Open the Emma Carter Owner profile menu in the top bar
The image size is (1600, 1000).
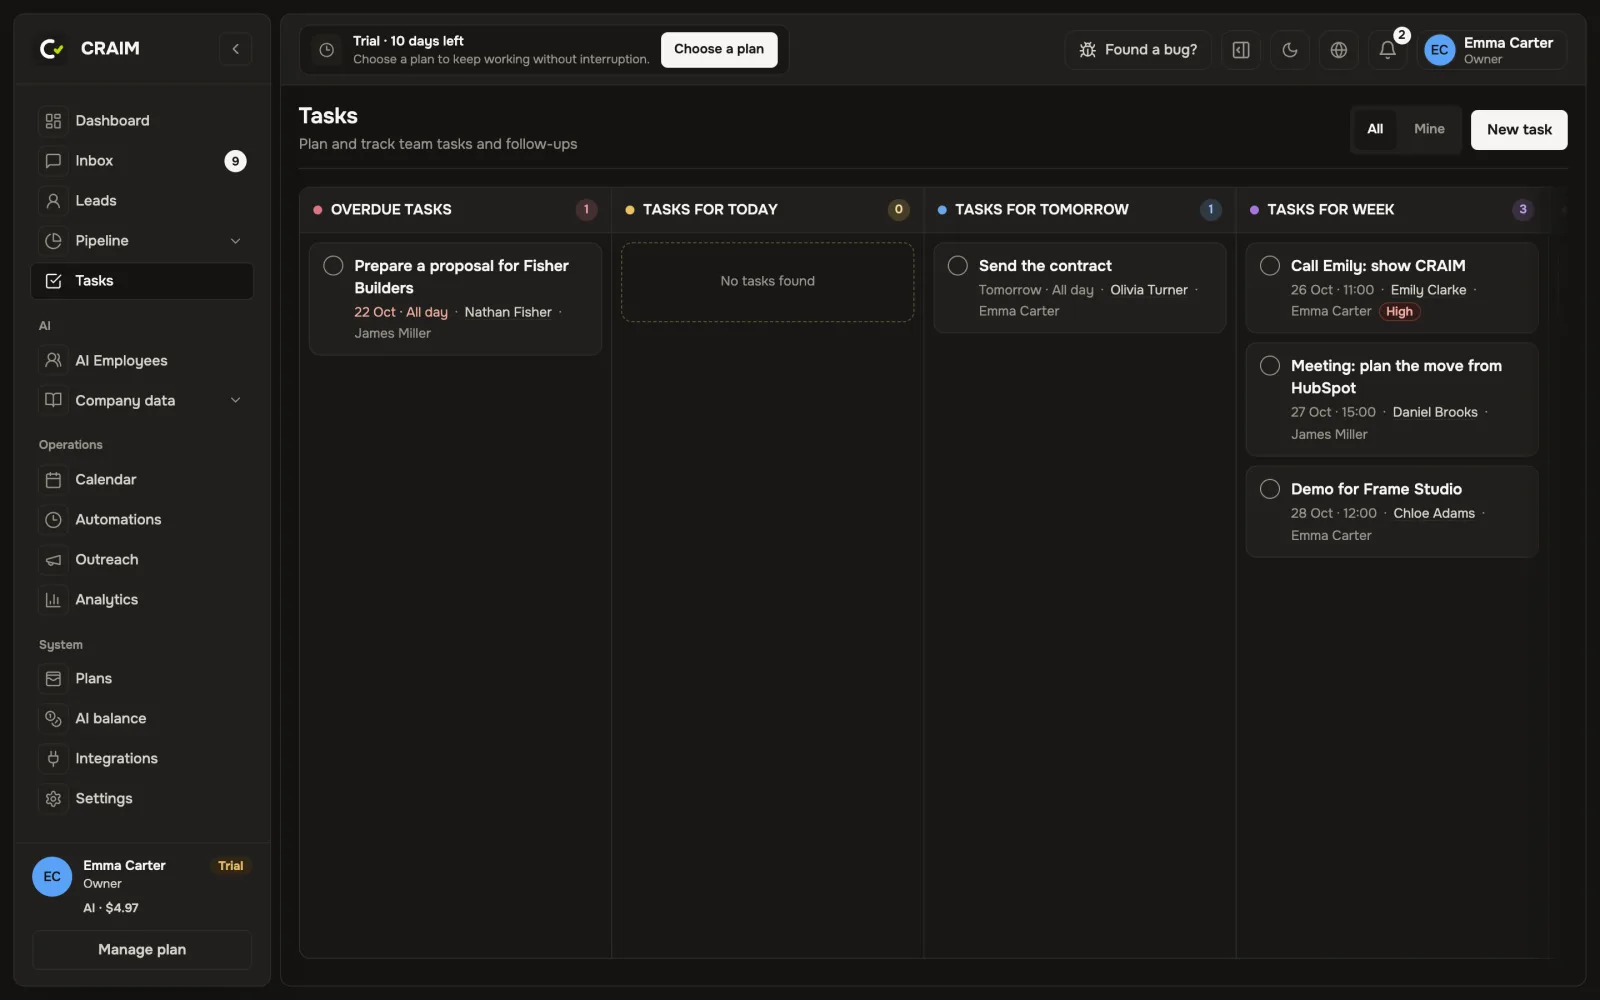tap(1491, 50)
